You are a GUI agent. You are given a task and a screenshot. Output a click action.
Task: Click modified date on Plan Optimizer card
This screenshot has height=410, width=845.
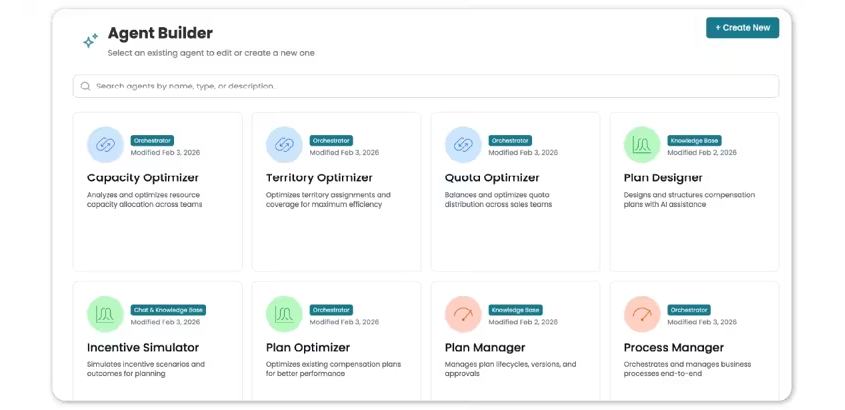344,322
